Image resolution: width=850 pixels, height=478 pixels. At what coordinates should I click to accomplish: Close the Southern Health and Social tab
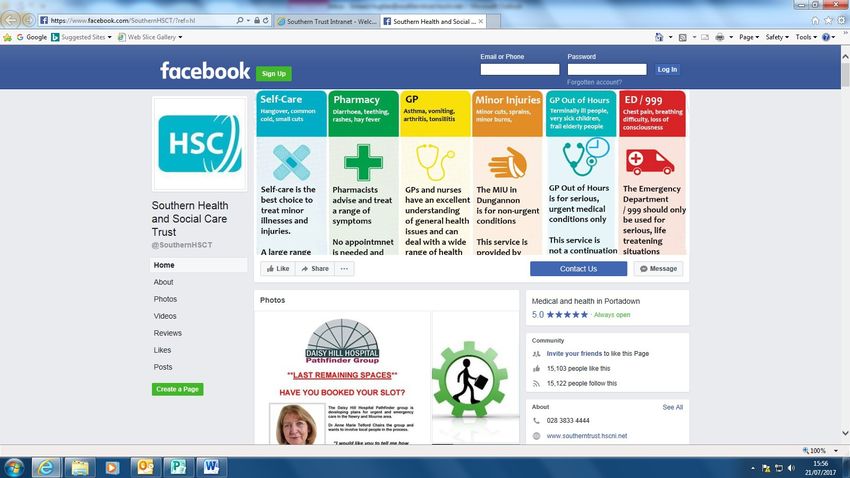tap(481, 21)
